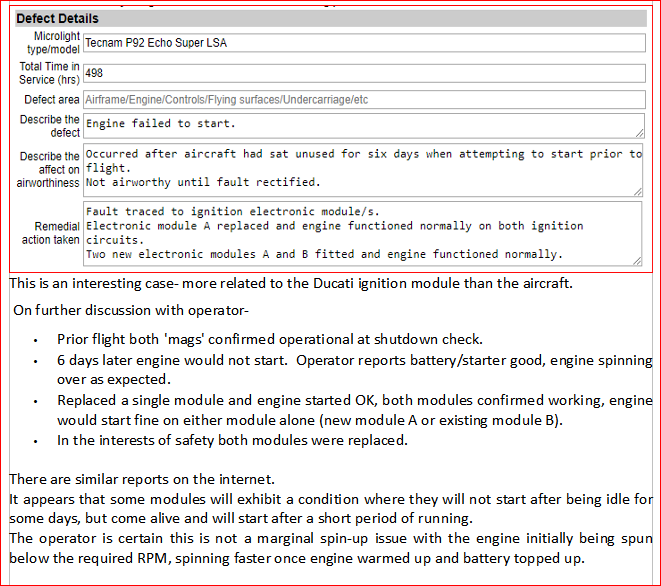
Task: Click the 'Remedial action taken' label
Action: point(51,233)
